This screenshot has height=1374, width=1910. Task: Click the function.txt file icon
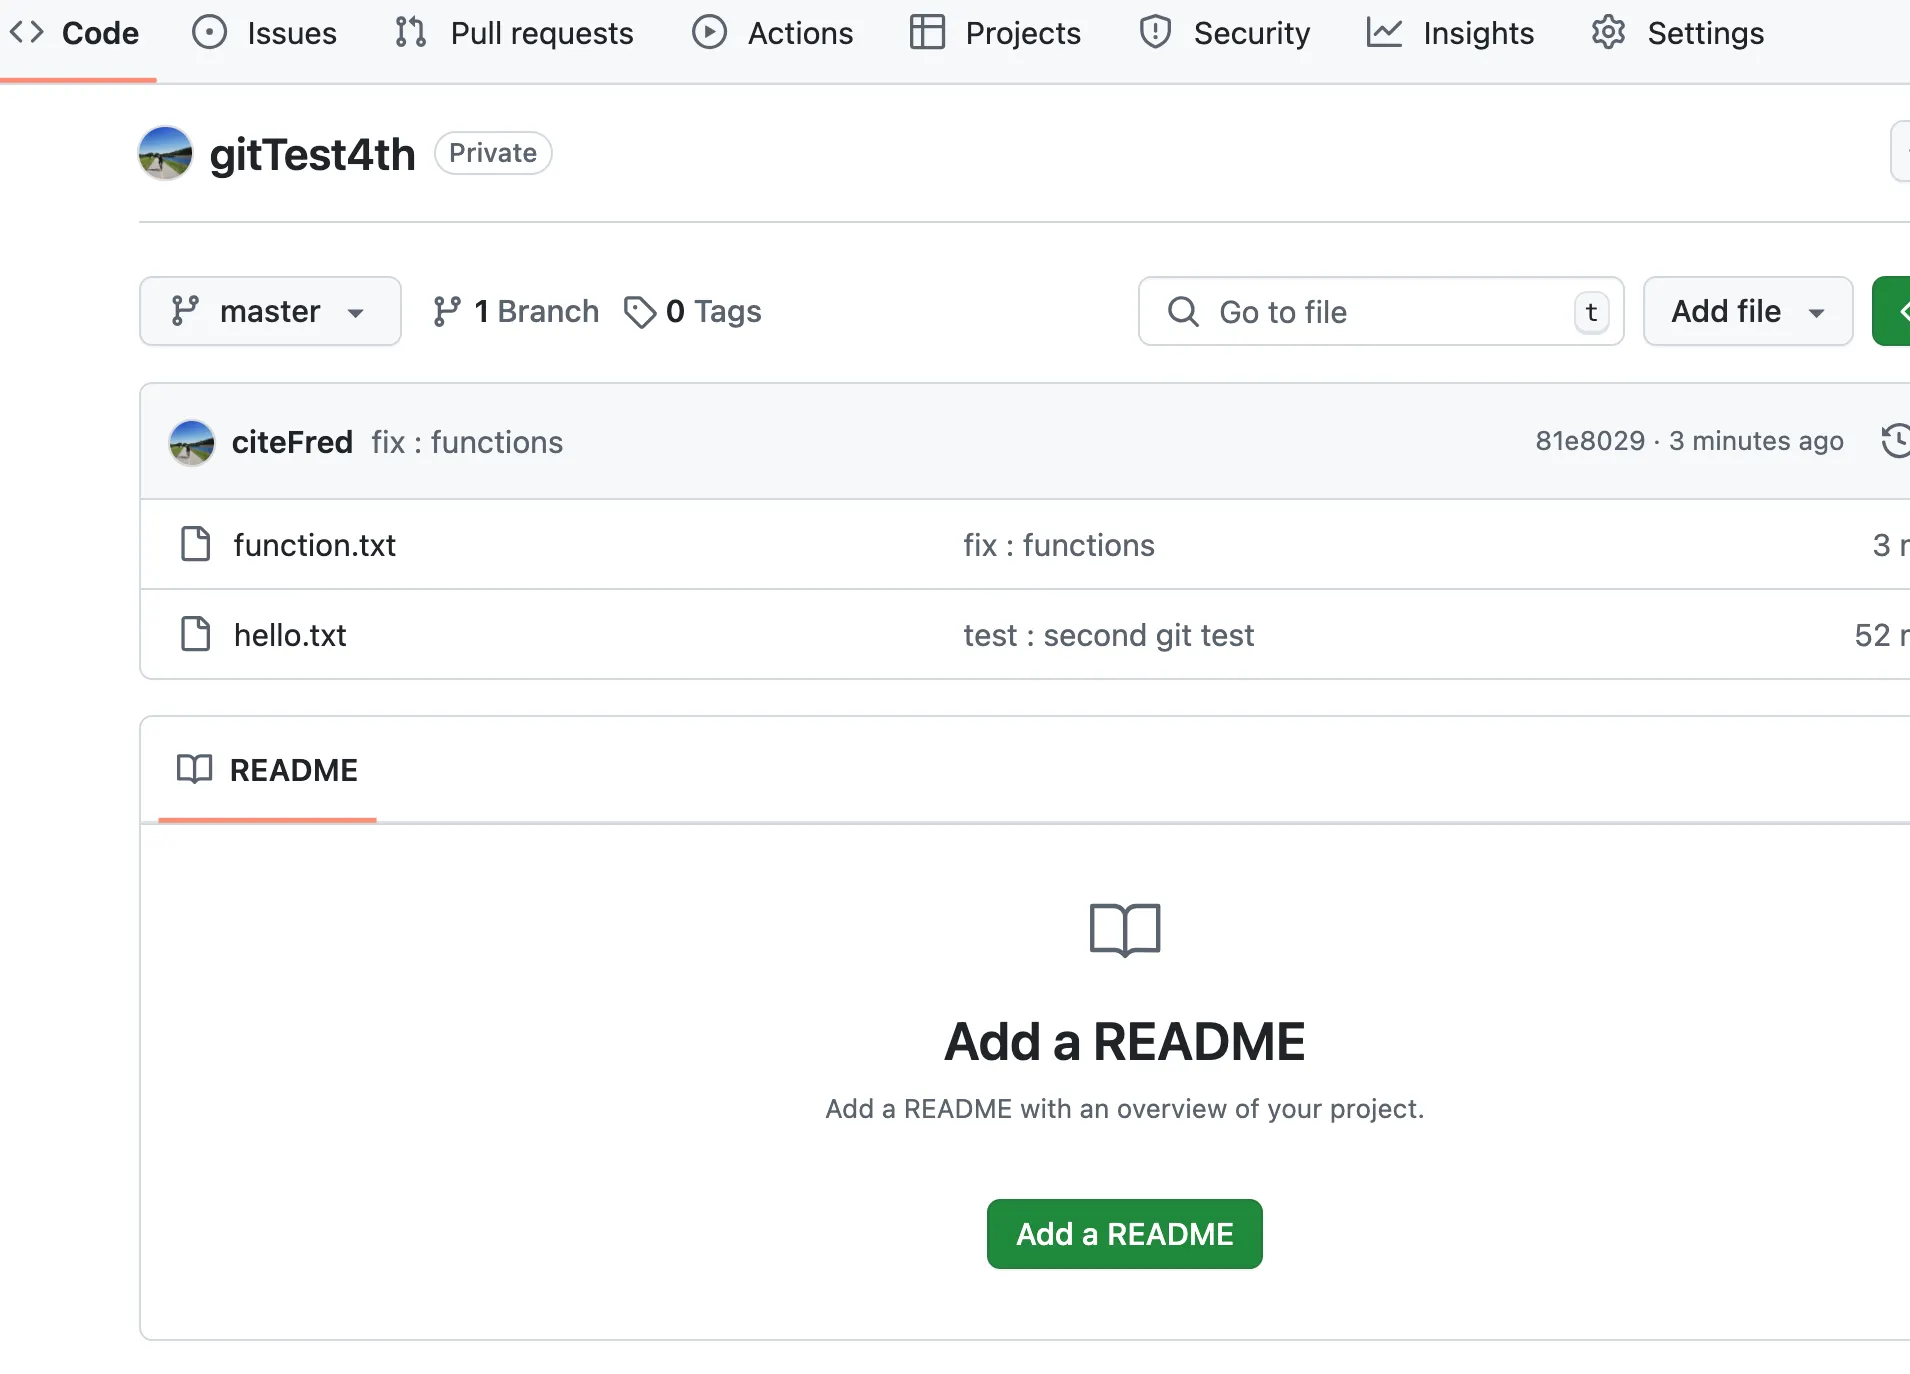pyautogui.click(x=195, y=545)
